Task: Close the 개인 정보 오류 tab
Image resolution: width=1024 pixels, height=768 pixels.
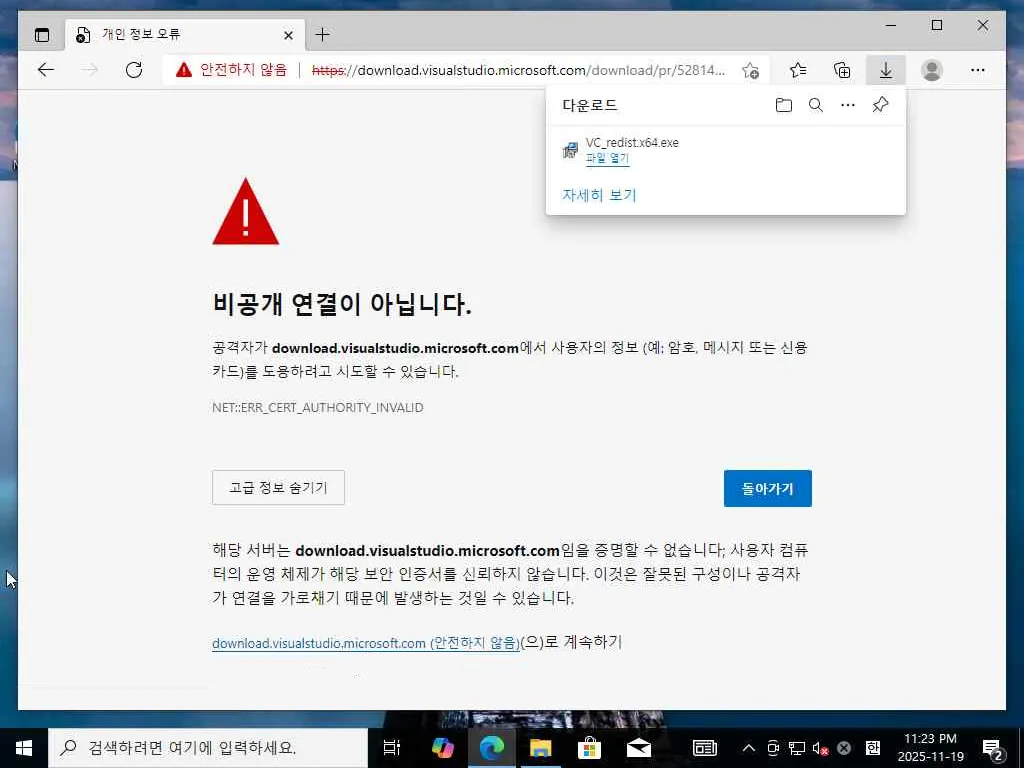Action: tap(288, 35)
